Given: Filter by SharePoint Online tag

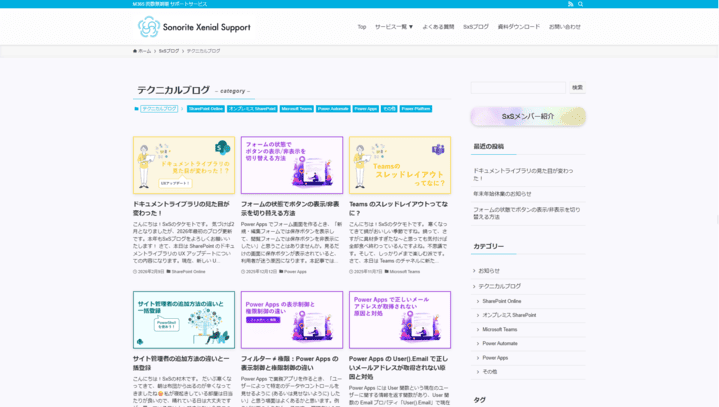Looking at the screenshot, I should (x=205, y=109).
